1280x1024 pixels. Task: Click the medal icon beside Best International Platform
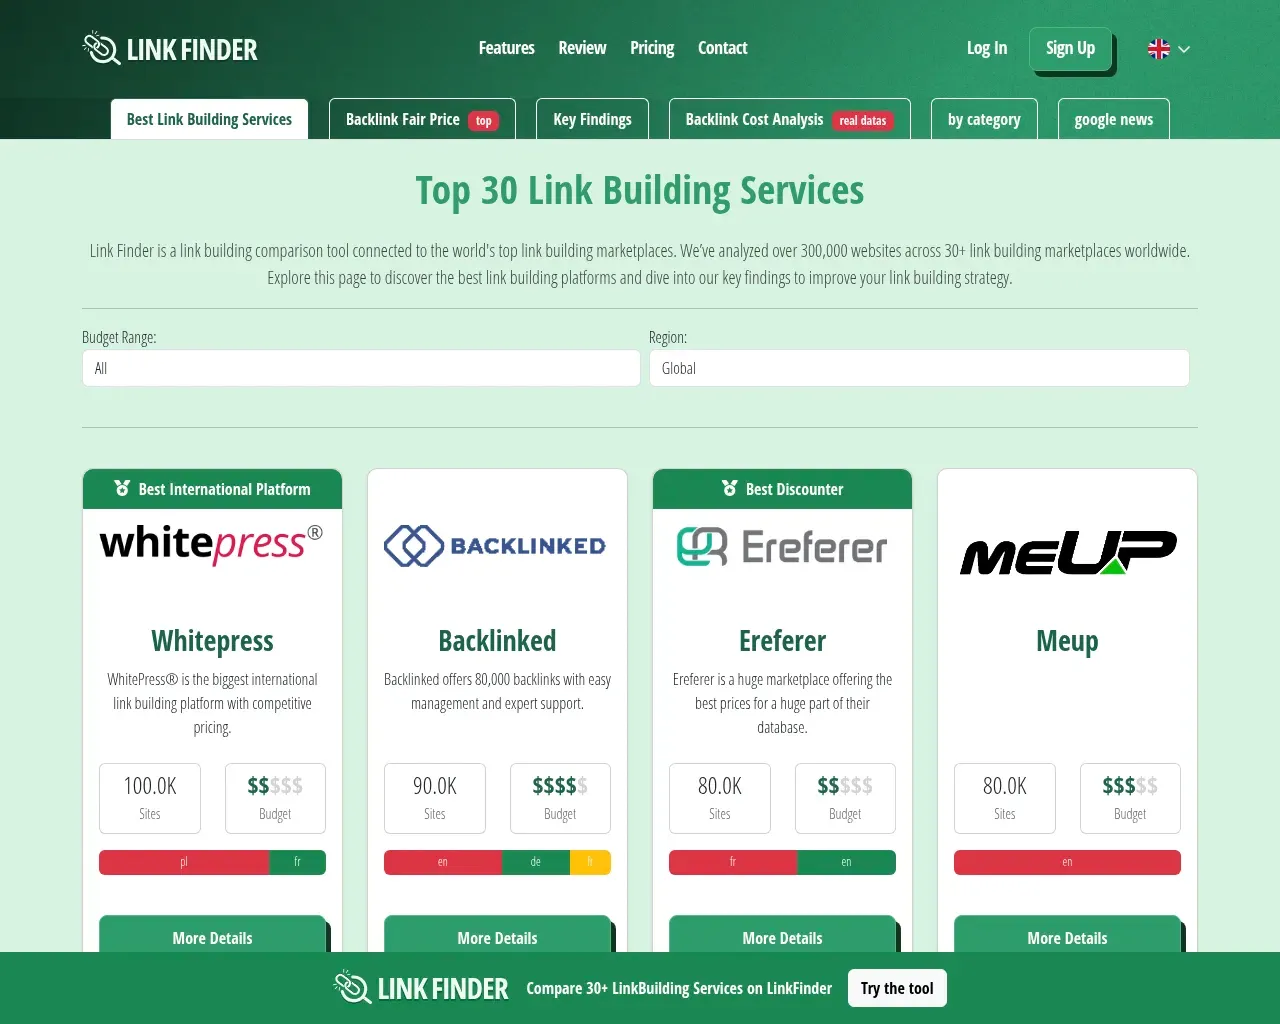tap(122, 488)
